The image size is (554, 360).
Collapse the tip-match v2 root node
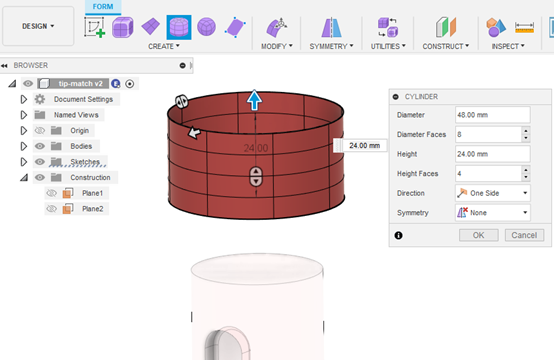click(x=12, y=84)
